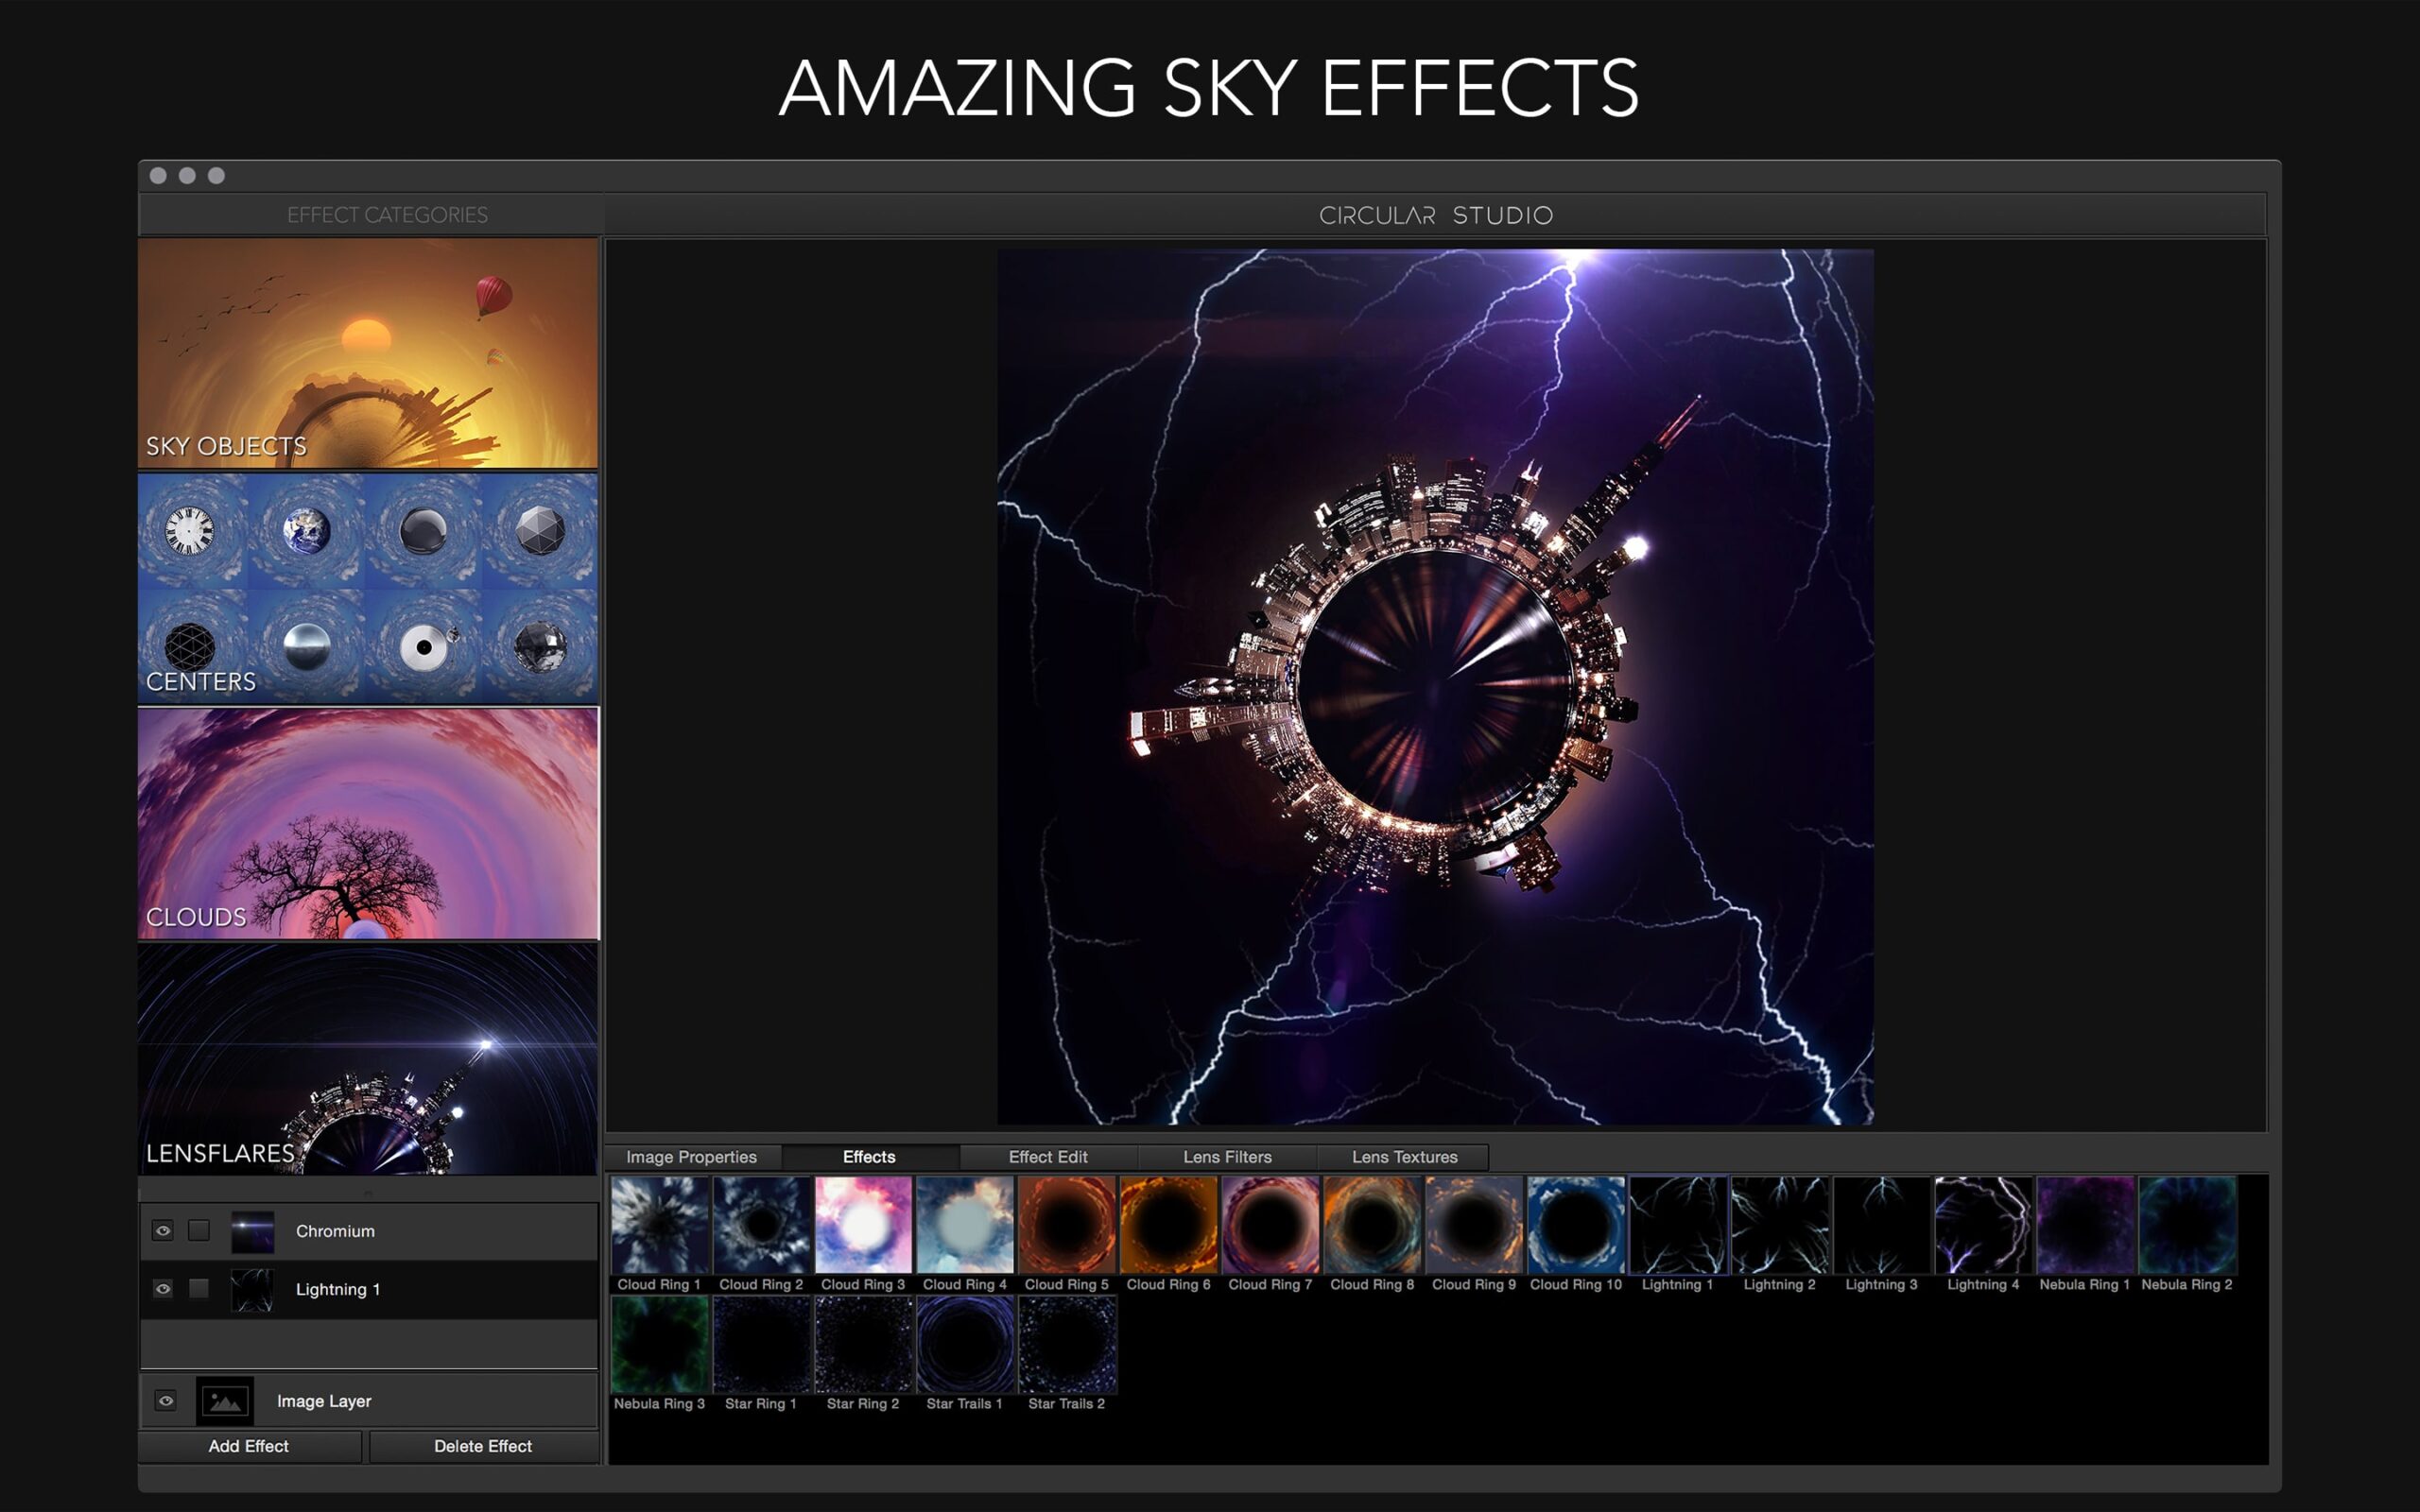Click the Lightning 1 layer thumbnail icon
The image size is (2420, 1512).
pos(252,1289)
